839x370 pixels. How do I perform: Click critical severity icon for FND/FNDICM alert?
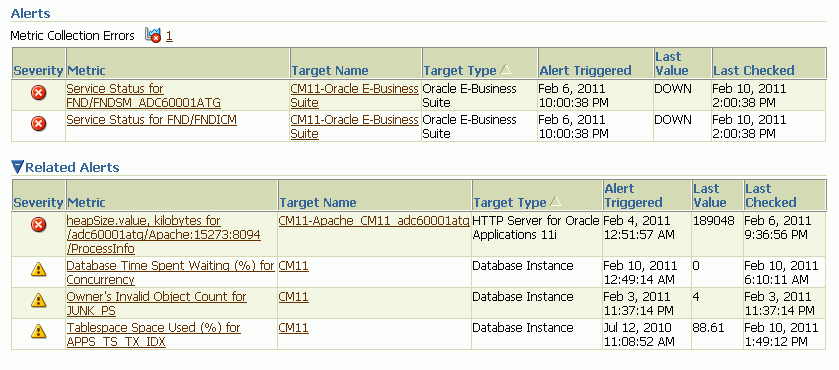point(38,124)
